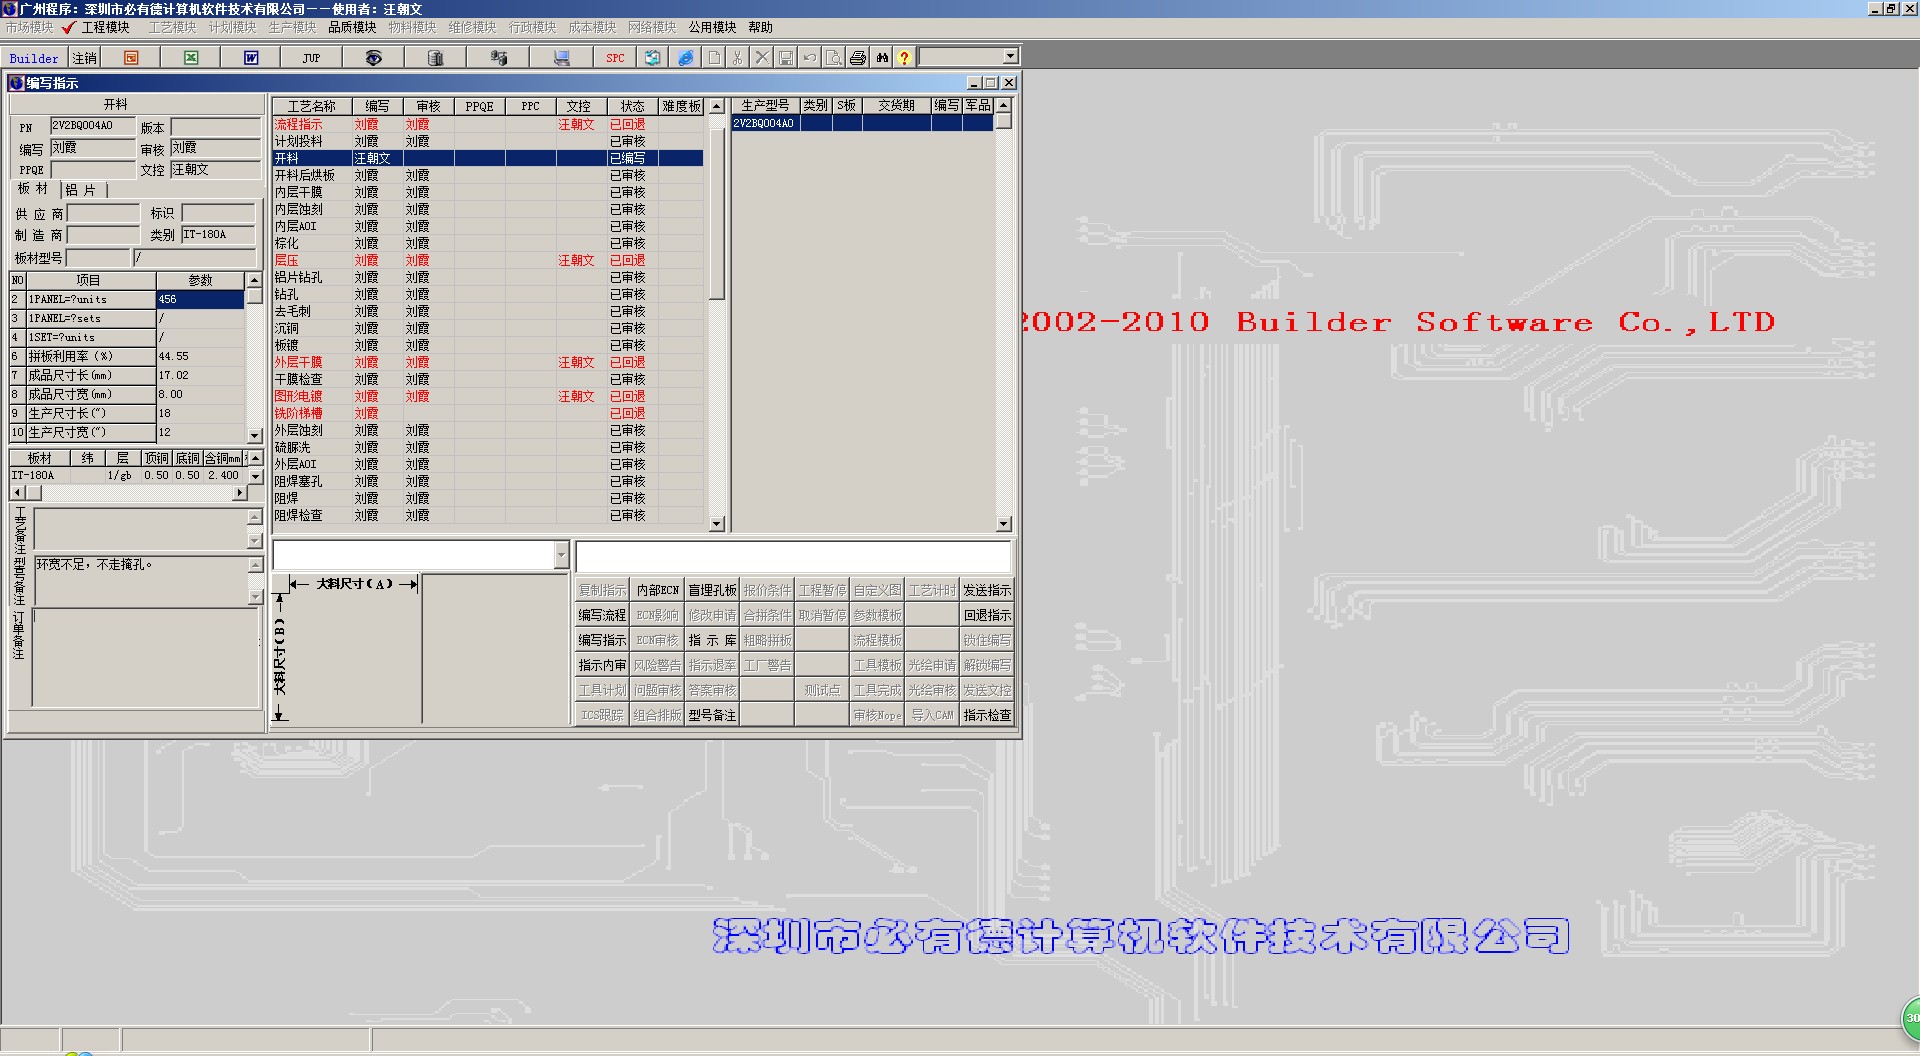Click the 指示内审 button
This screenshot has width=1920, height=1056.
coord(602,665)
